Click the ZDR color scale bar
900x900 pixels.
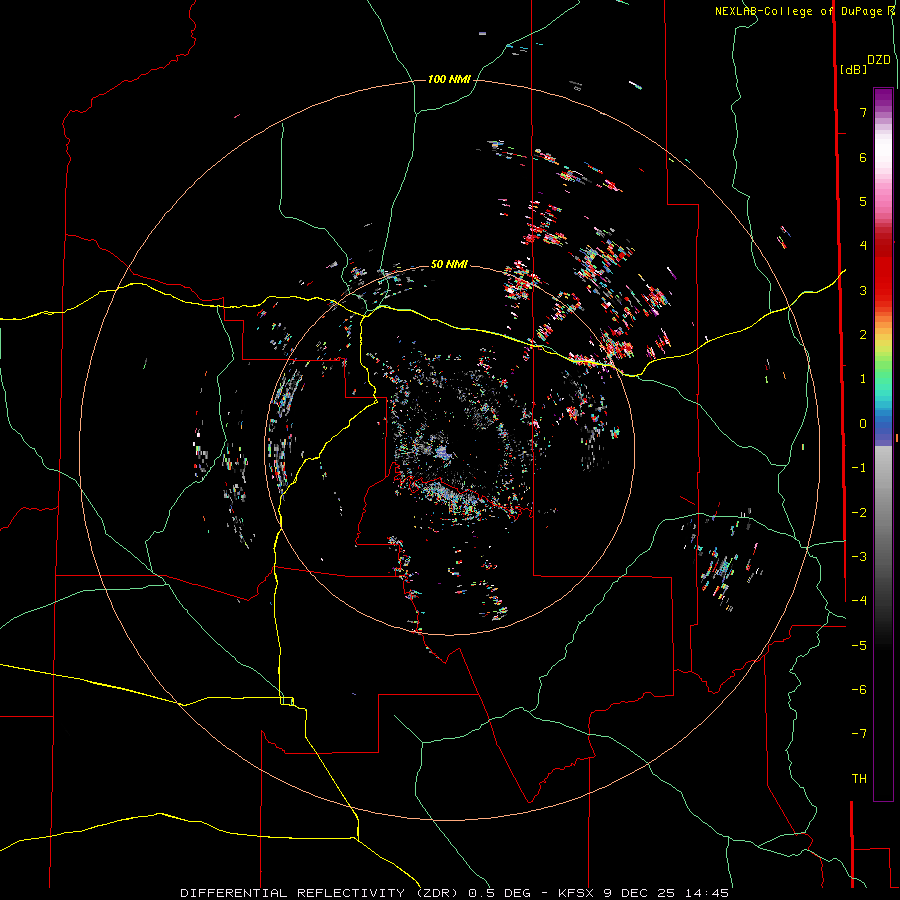click(883, 444)
